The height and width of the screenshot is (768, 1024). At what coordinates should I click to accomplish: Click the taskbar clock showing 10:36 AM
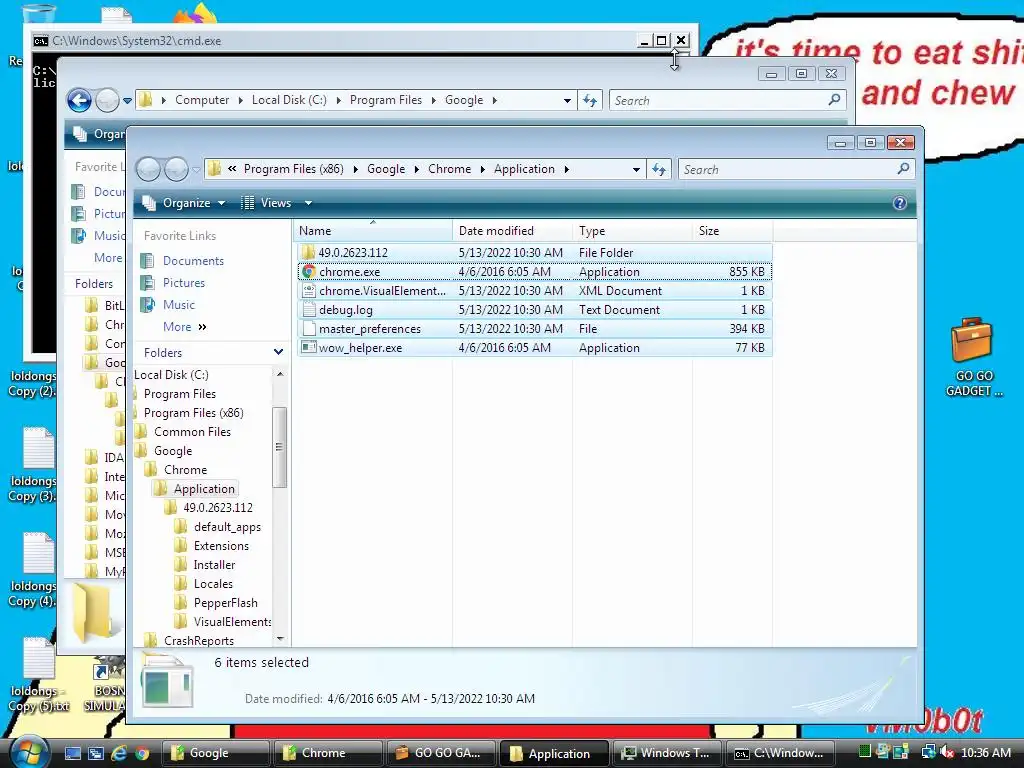985,752
